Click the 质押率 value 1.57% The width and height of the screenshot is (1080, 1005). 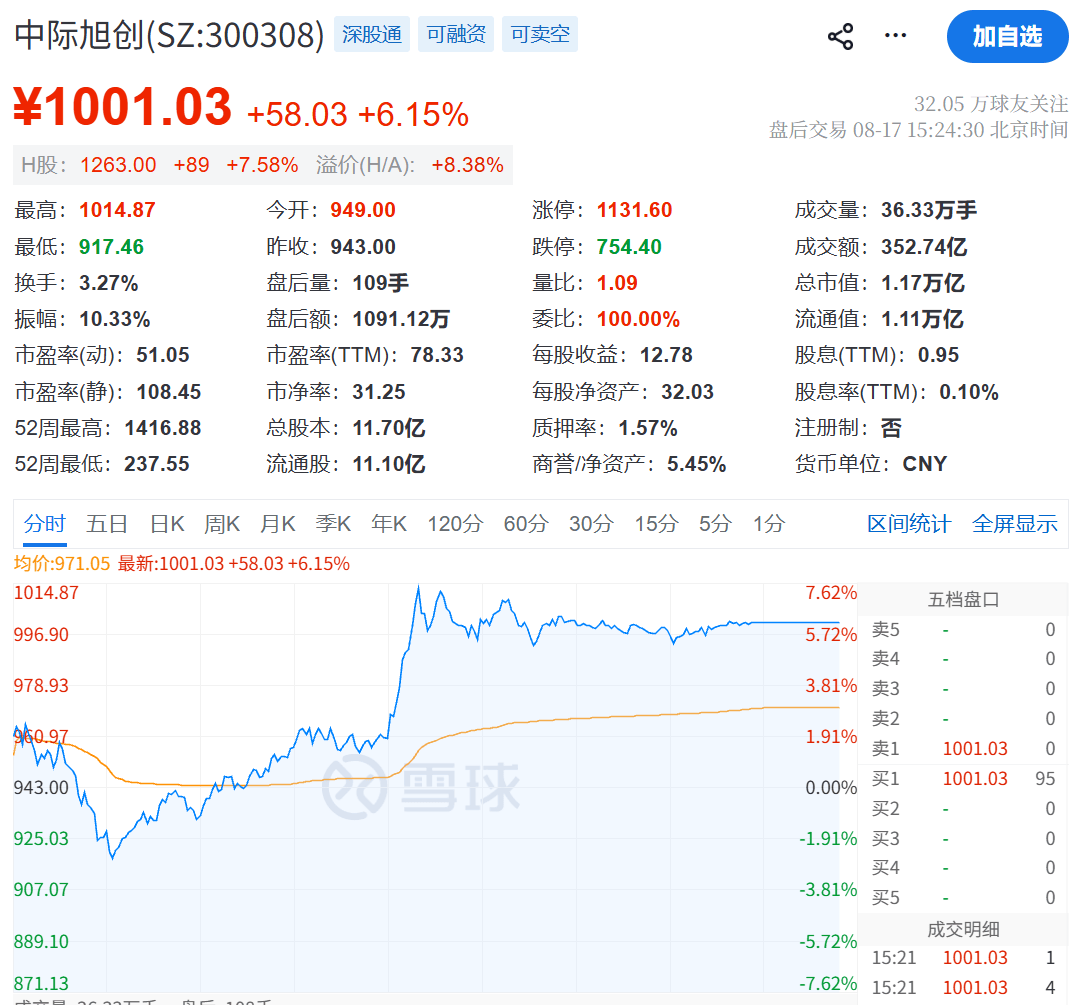(647, 428)
